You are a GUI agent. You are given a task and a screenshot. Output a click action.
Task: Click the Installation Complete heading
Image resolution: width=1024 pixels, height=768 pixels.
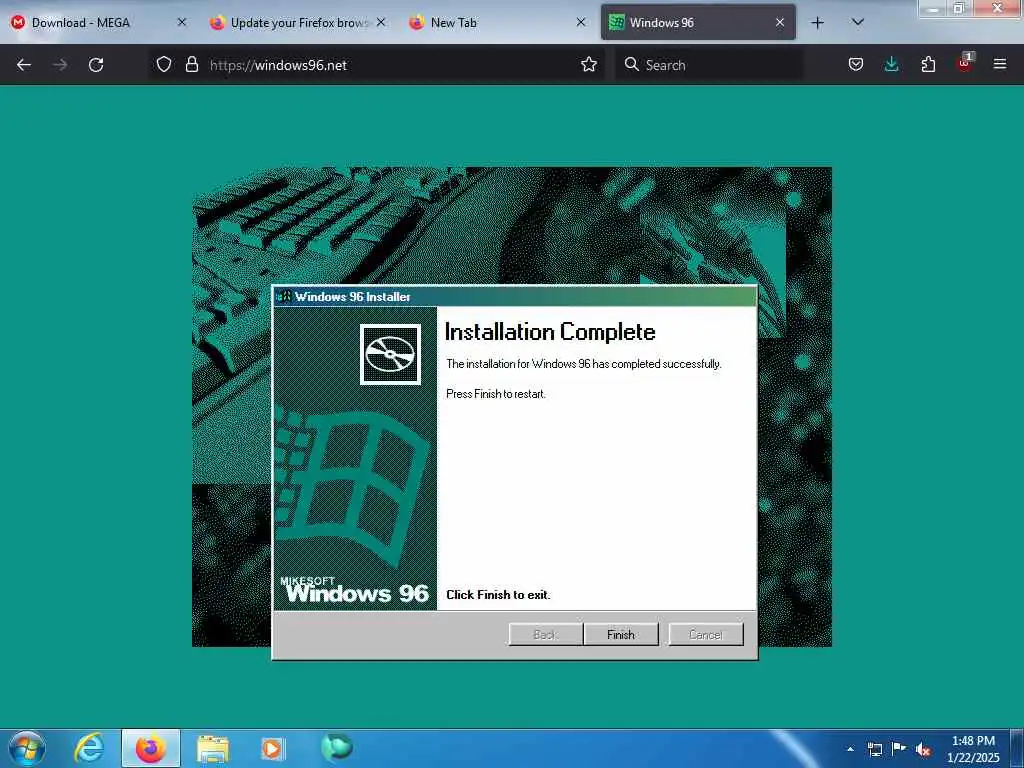550,332
